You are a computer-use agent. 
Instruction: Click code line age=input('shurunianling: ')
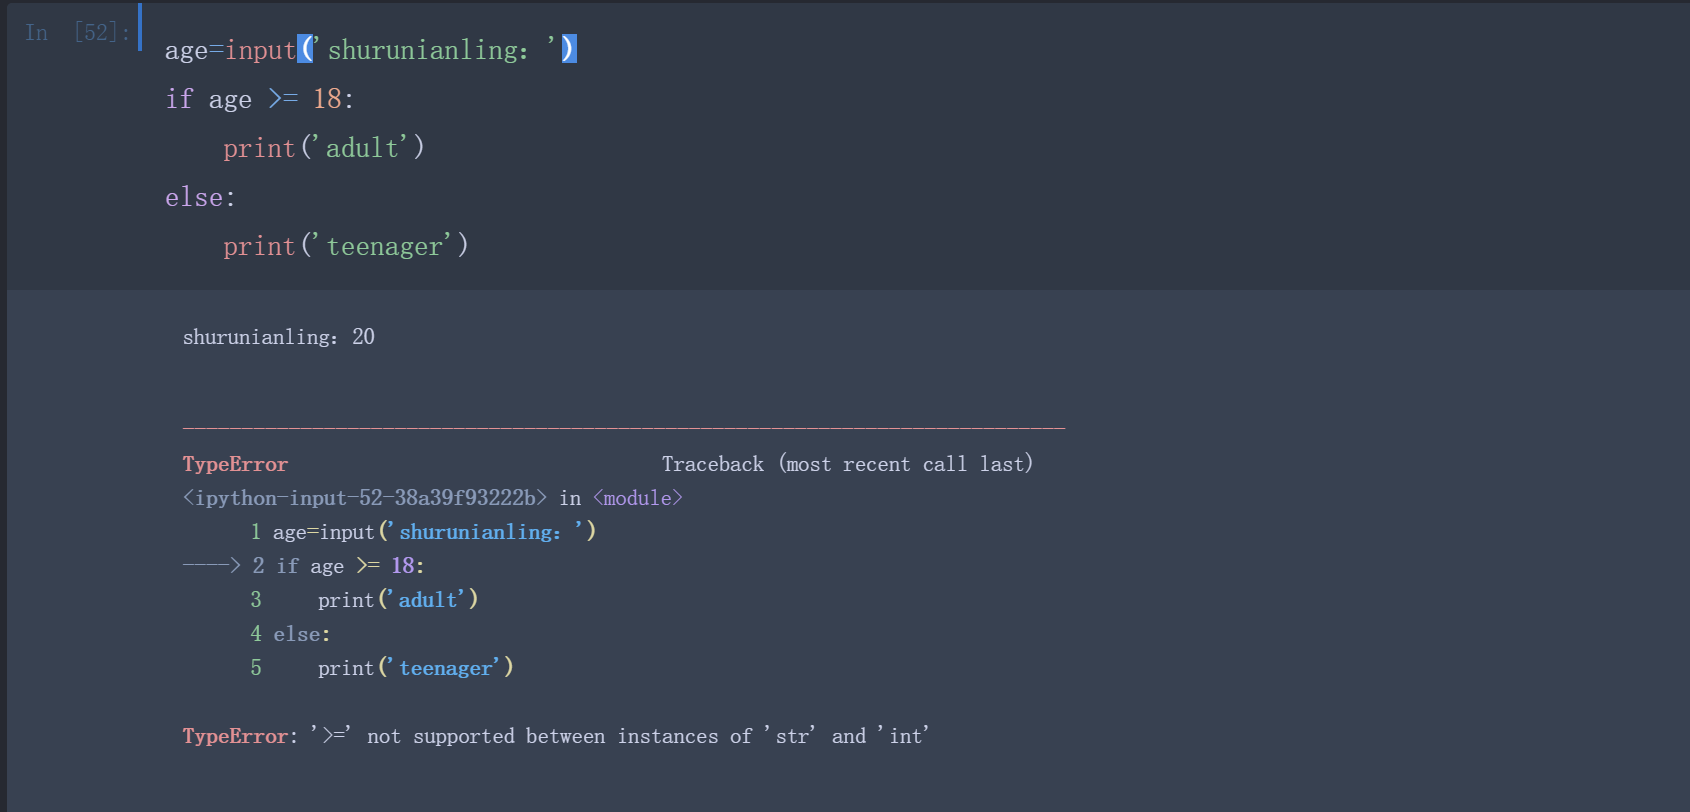pos(371,49)
